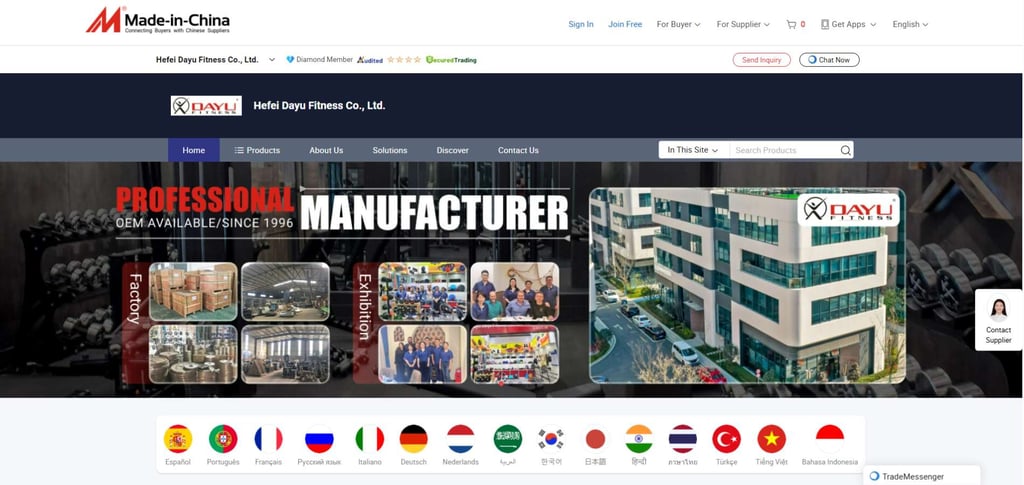Open the Products menu

tap(257, 150)
